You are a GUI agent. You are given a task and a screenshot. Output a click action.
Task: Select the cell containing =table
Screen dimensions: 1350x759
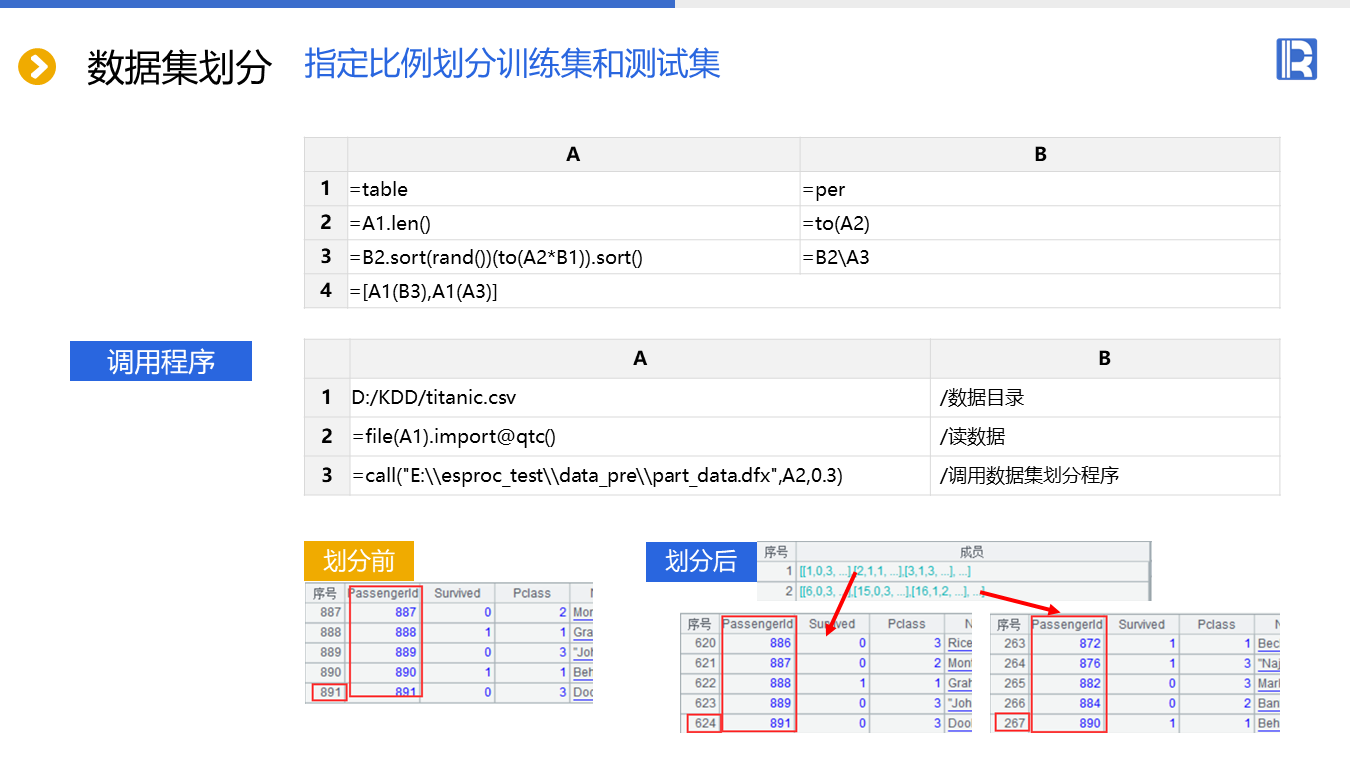pyautogui.click(x=573, y=189)
